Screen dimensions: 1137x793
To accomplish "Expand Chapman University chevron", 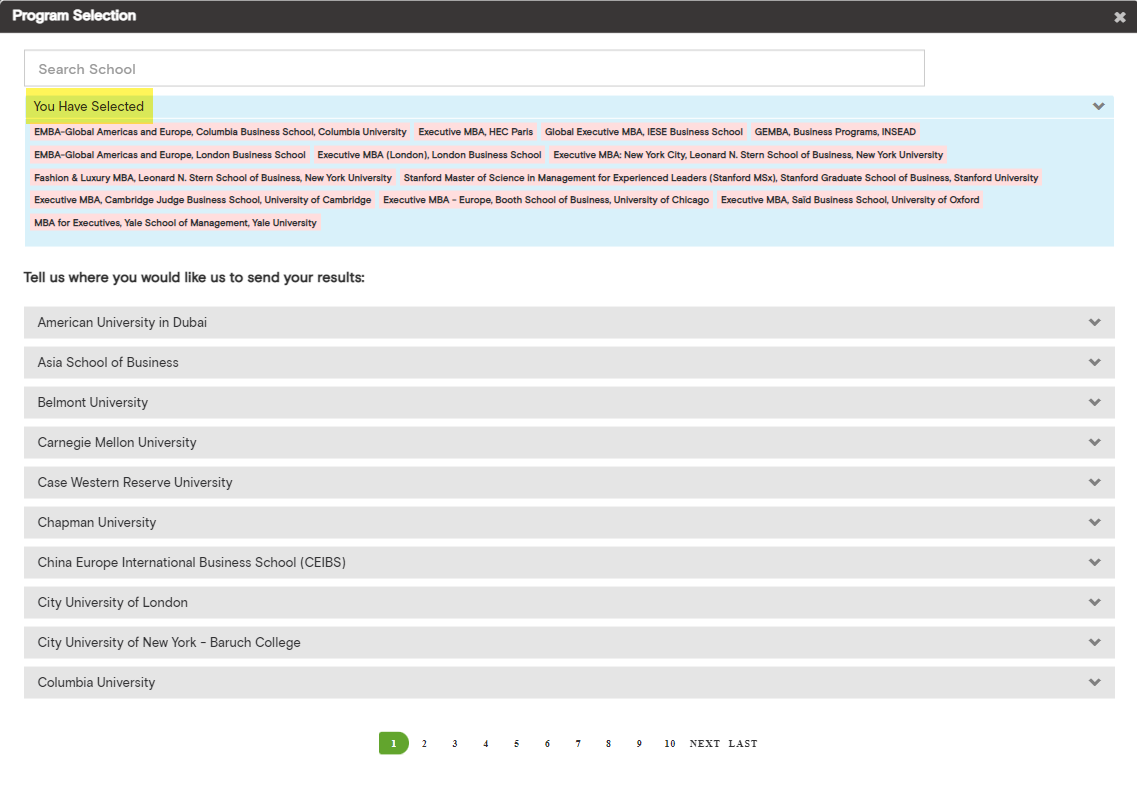I will click(x=1094, y=522).
